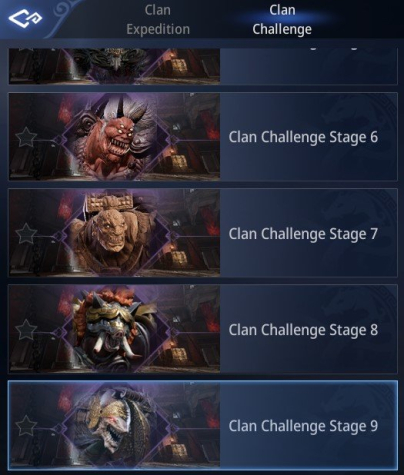The image size is (404, 475).
Task: Click the treasure chest in Stage 7 image
Action: (179, 259)
